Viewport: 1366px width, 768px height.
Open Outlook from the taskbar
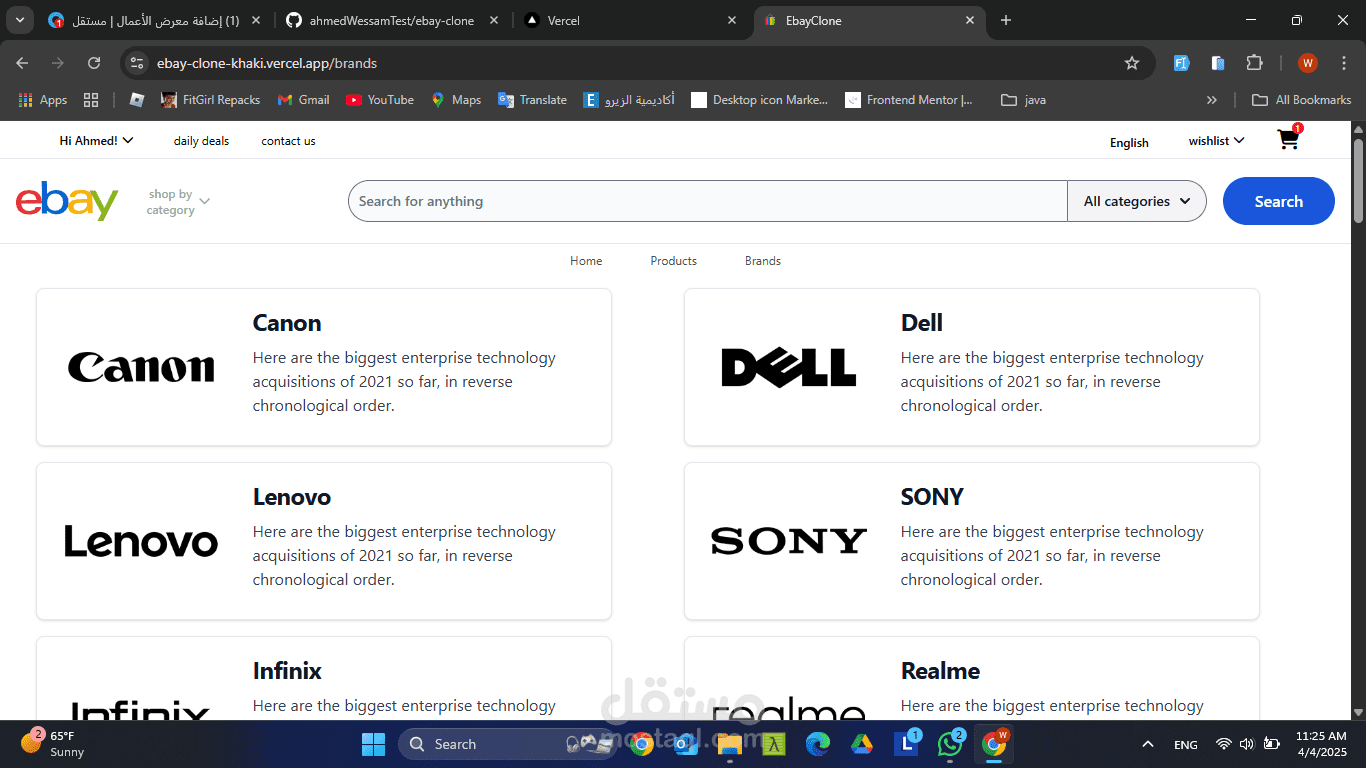point(686,744)
